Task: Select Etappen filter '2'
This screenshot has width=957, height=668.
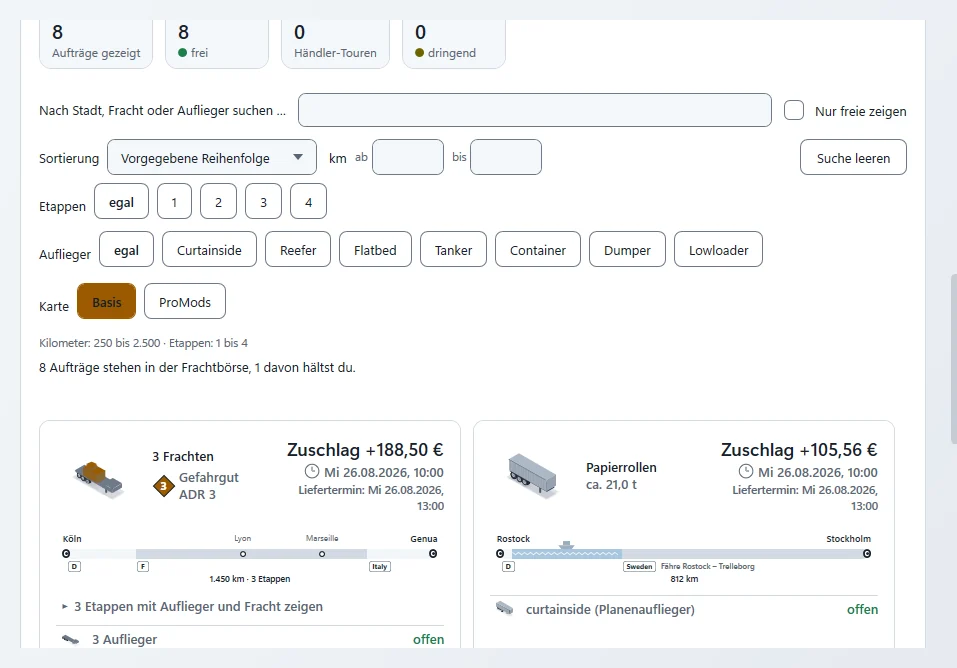Action: [x=218, y=201]
